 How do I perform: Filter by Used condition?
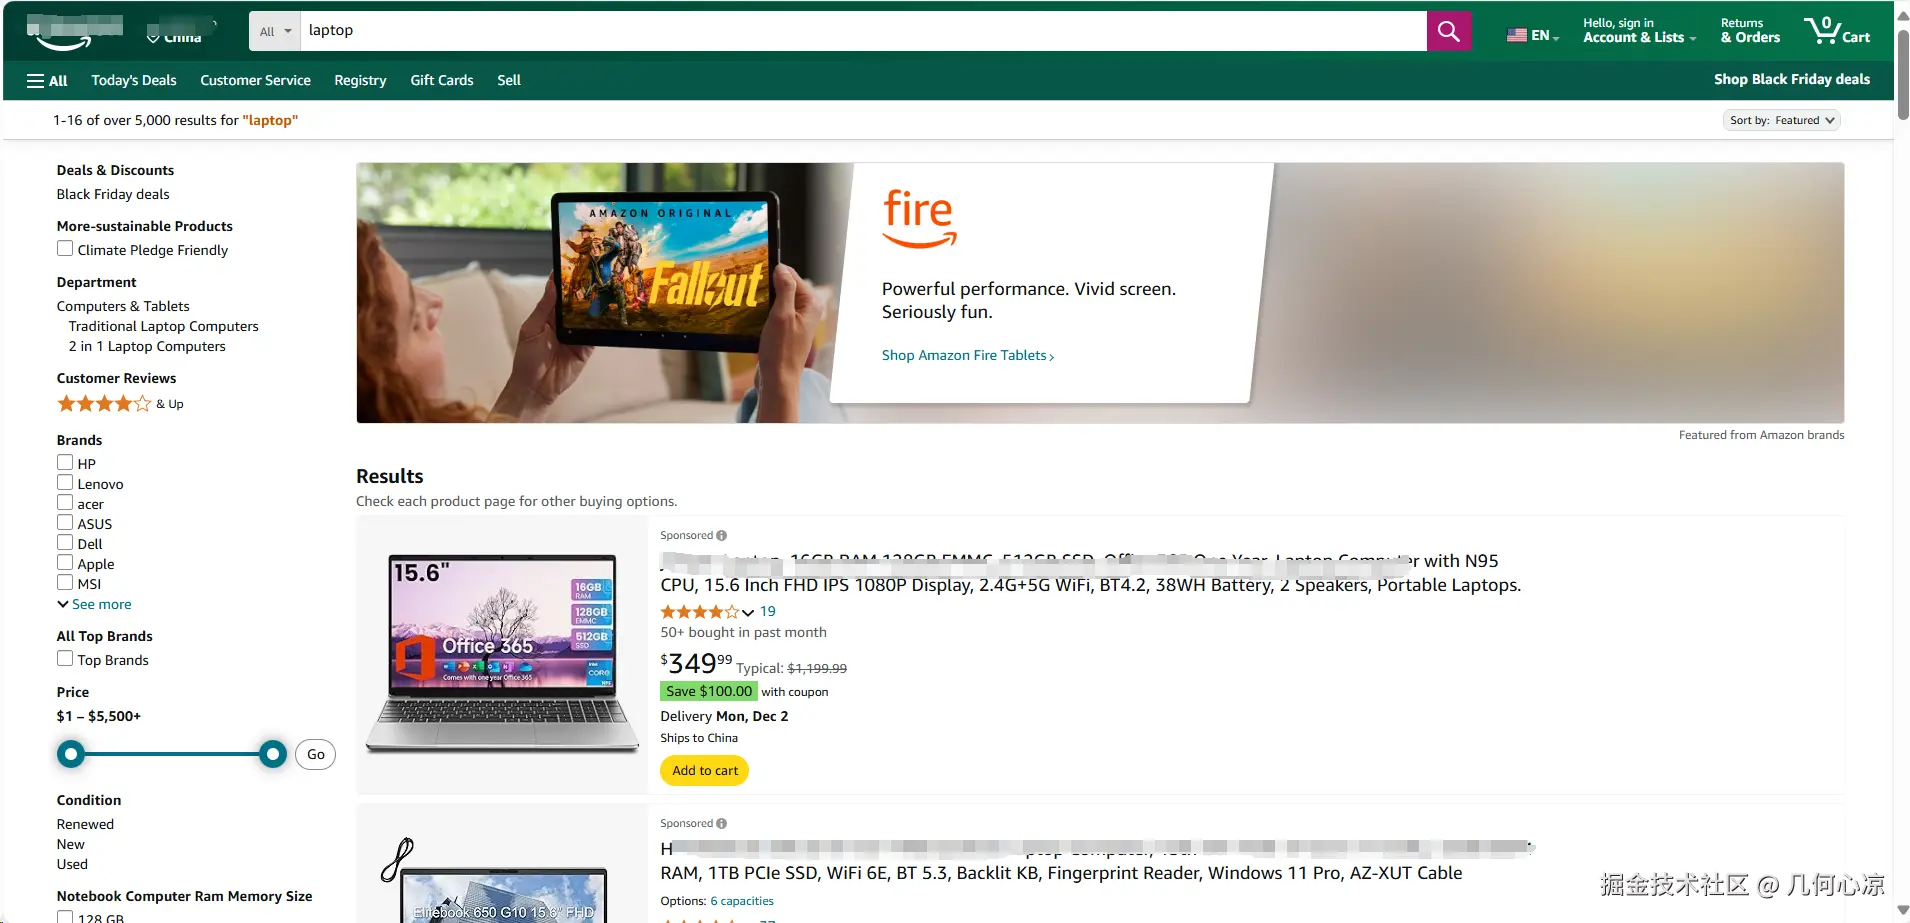72,865
